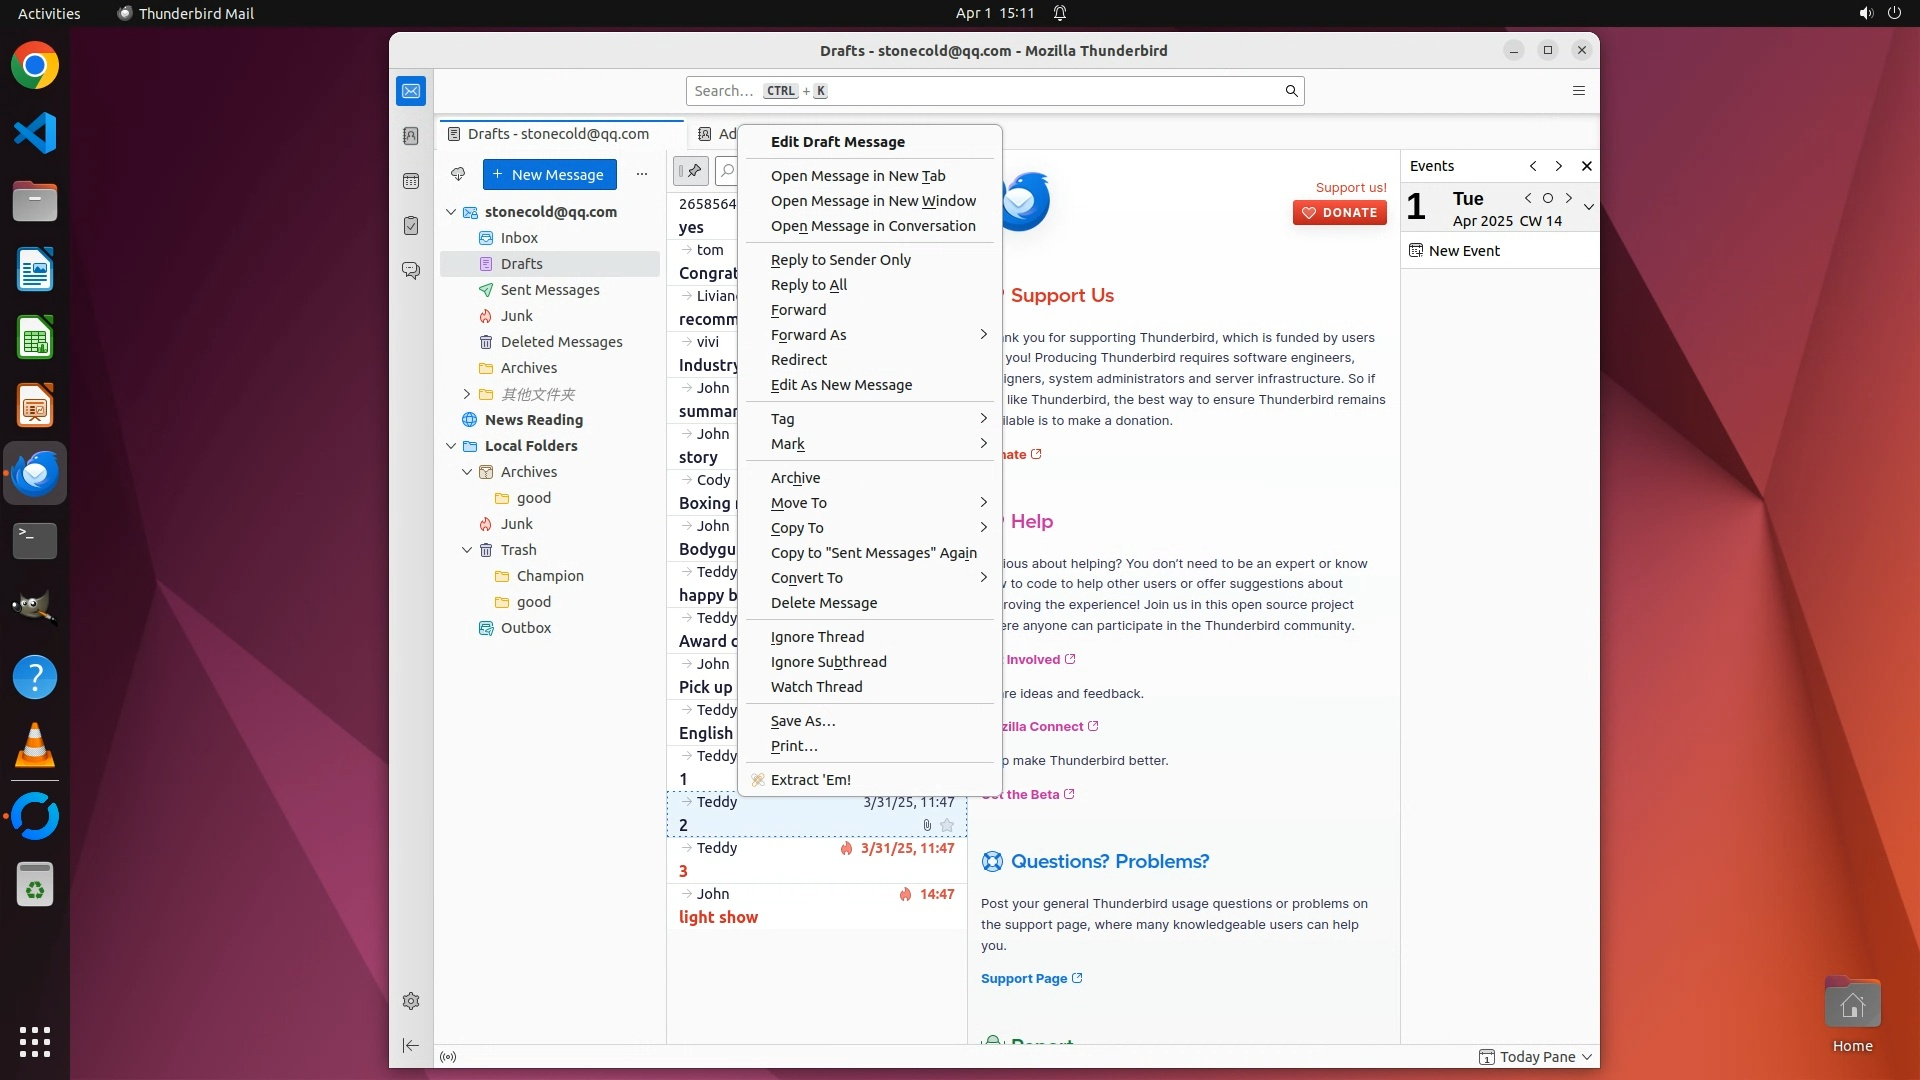Open the Chat spaces icon
The width and height of the screenshot is (1920, 1080).
point(411,271)
